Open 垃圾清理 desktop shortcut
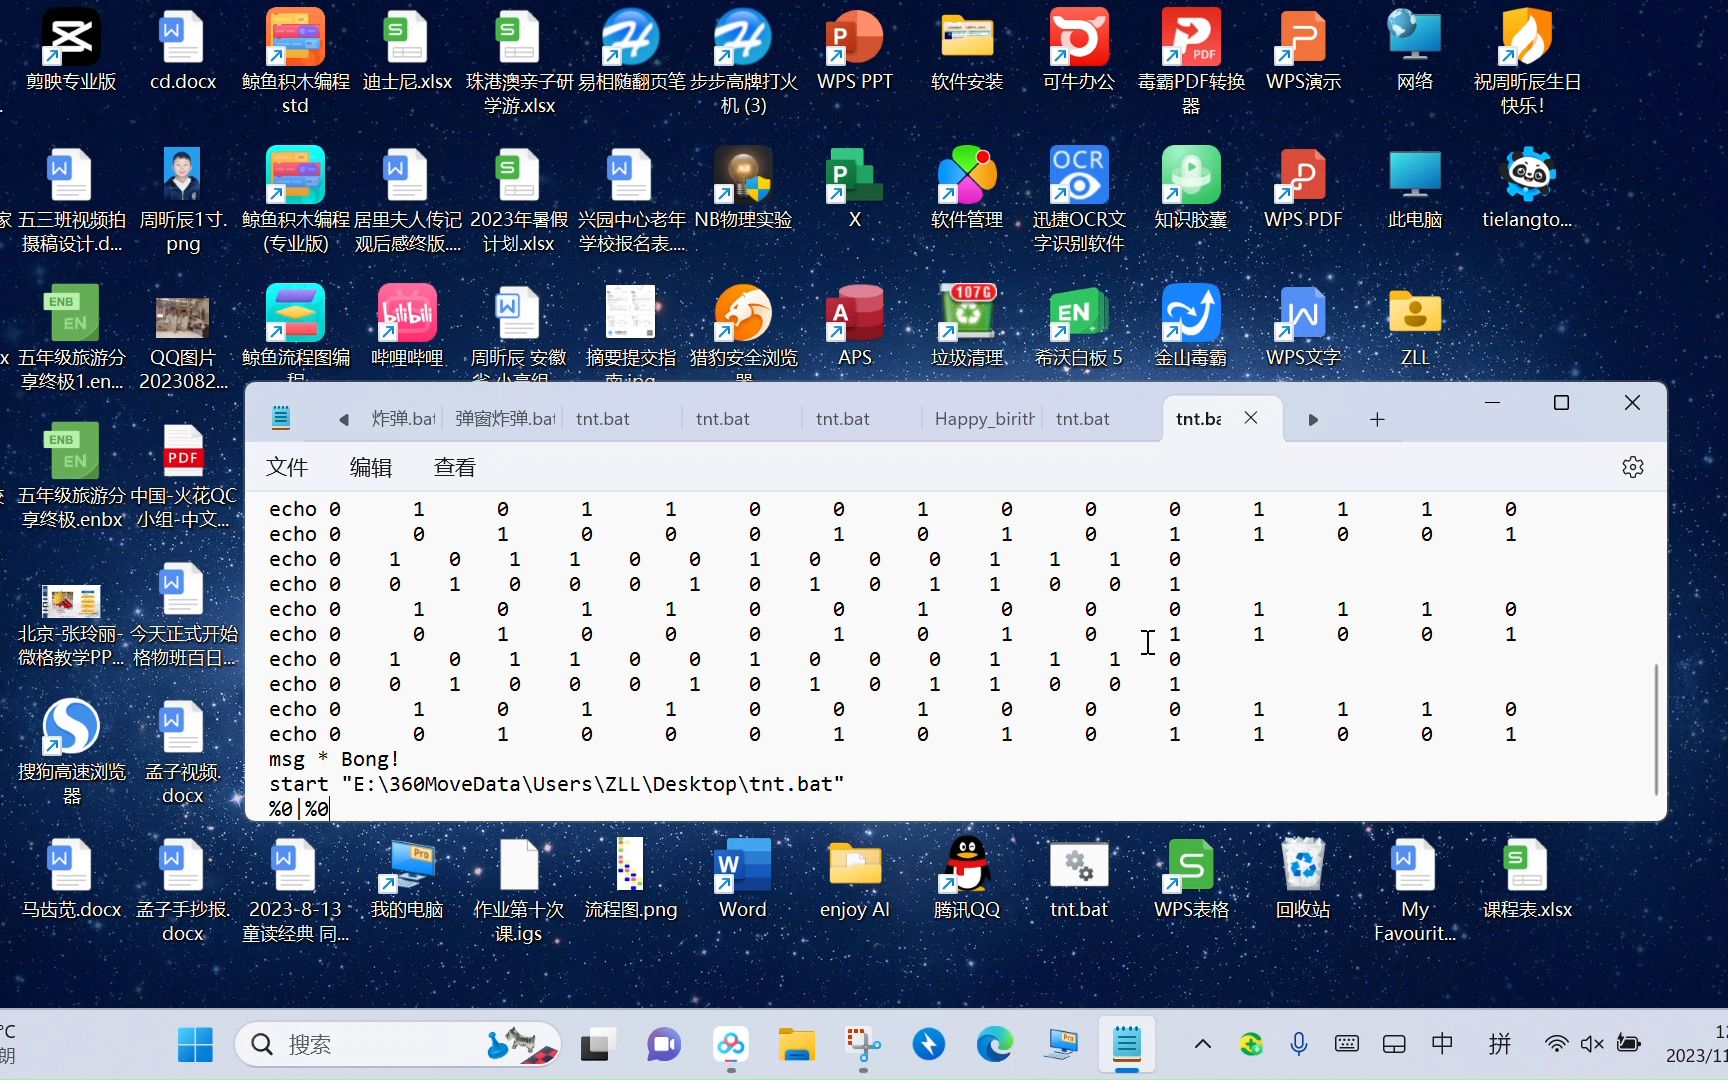The width and height of the screenshot is (1728, 1080). (x=967, y=326)
